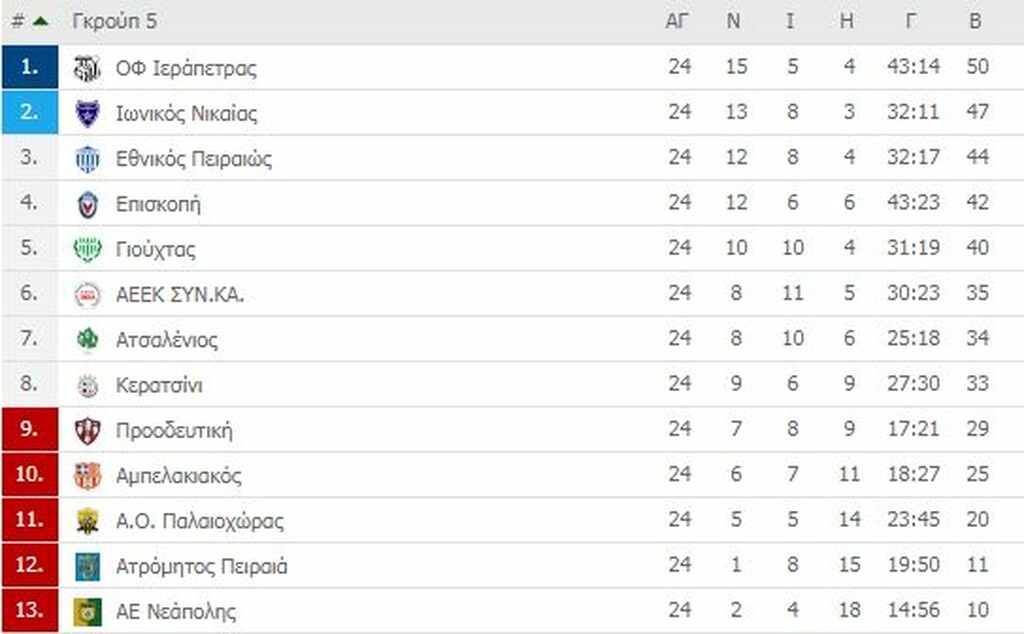This screenshot has width=1024, height=634.
Task: Open the Επισκοπή club emblem
Action: 88,202
